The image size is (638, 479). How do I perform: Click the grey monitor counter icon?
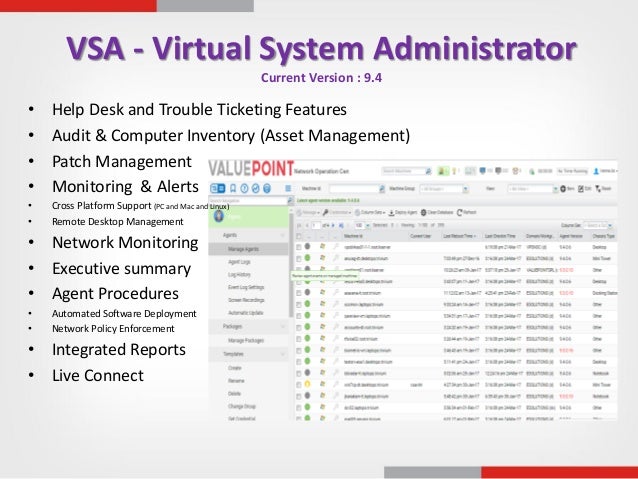click(x=498, y=171)
